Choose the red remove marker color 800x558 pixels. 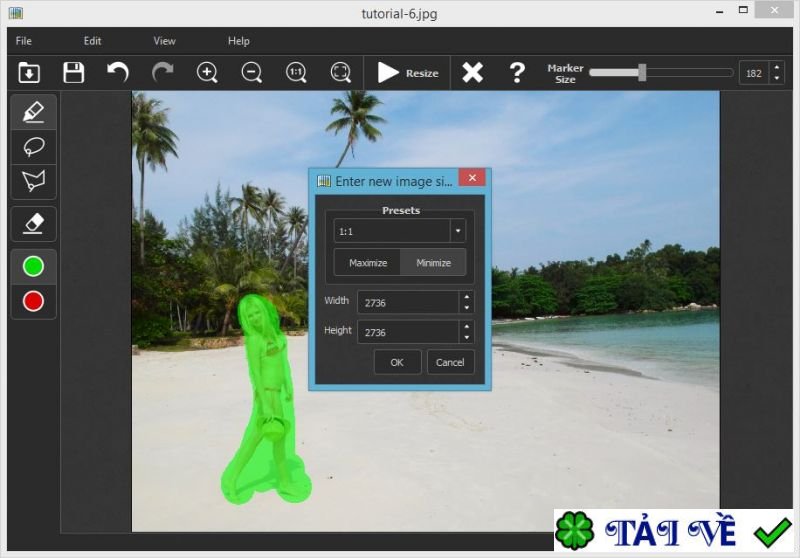(33, 301)
